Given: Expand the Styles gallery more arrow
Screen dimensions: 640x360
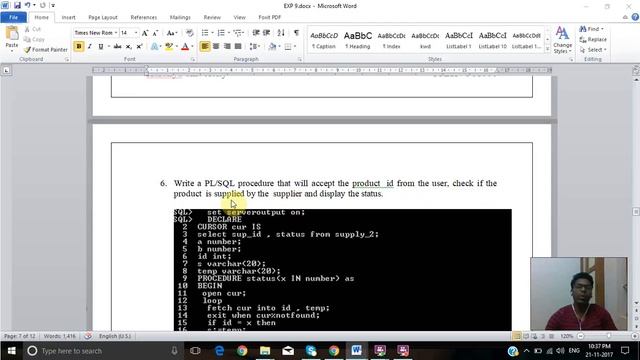Looking at the screenshot, I should point(547,49).
